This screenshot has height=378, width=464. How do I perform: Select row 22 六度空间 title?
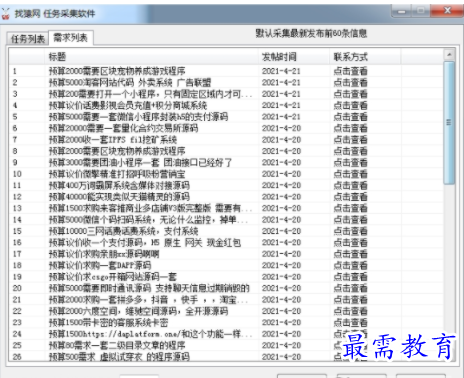[138, 311]
